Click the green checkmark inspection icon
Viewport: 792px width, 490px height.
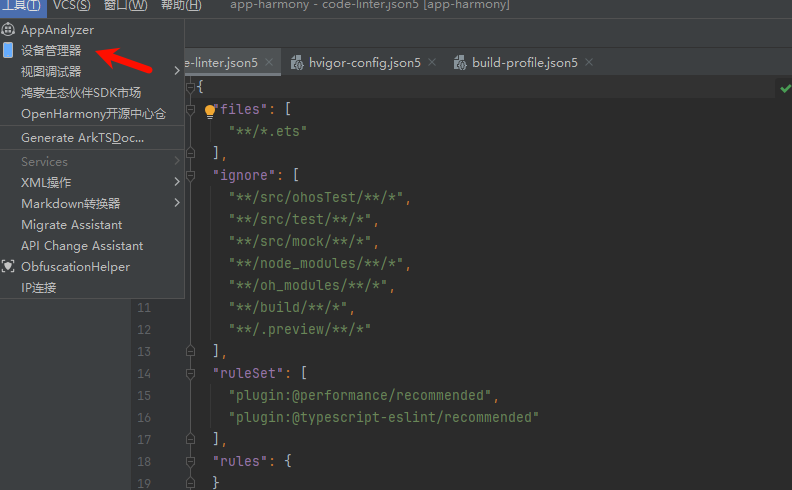click(x=783, y=89)
